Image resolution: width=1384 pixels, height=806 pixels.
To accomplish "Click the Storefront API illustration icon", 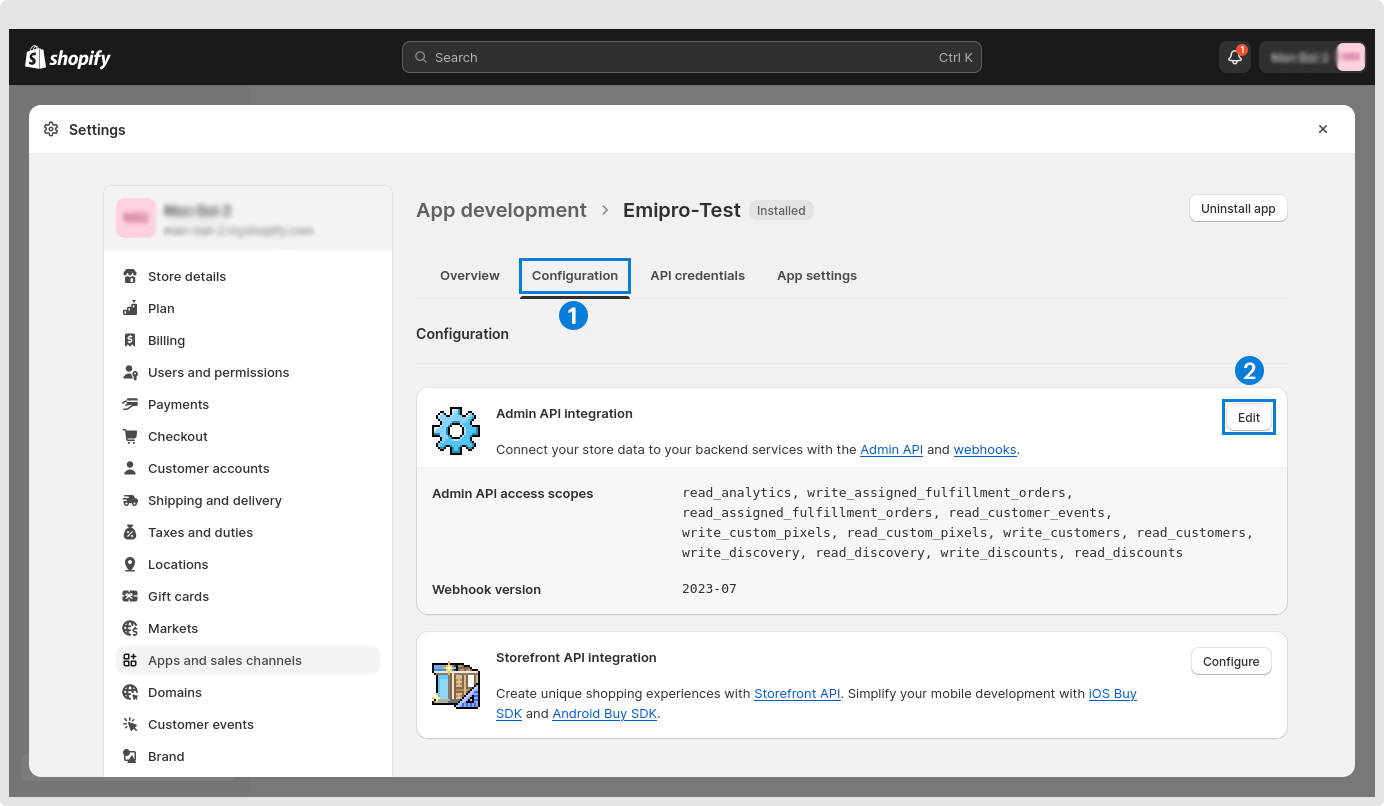I will click(x=456, y=684).
